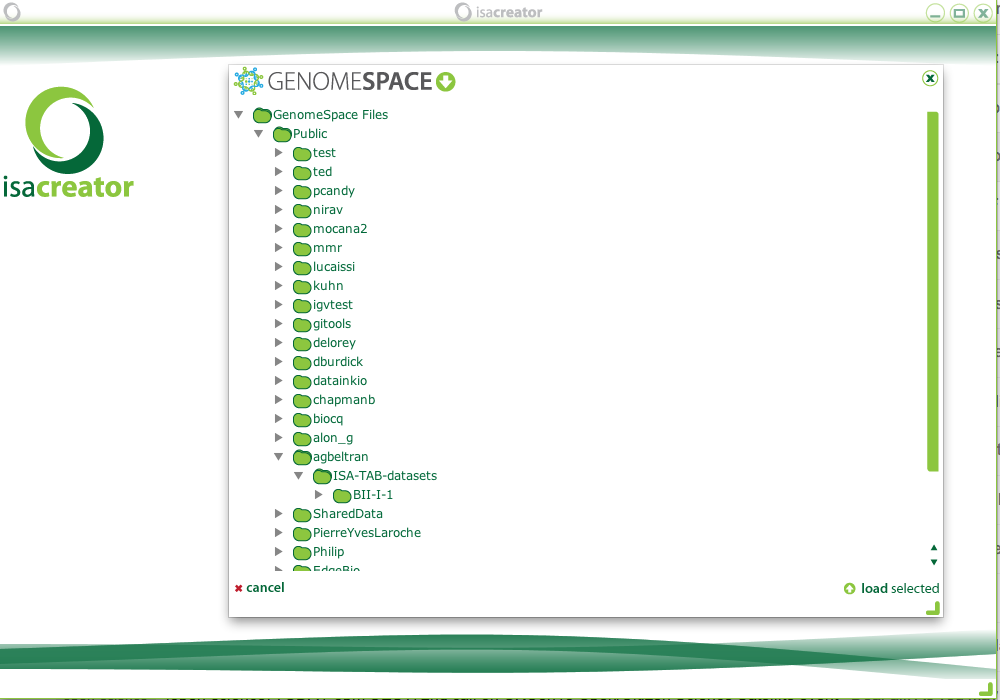
Task: Select the gitools folder icon
Action: coord(302,324)
